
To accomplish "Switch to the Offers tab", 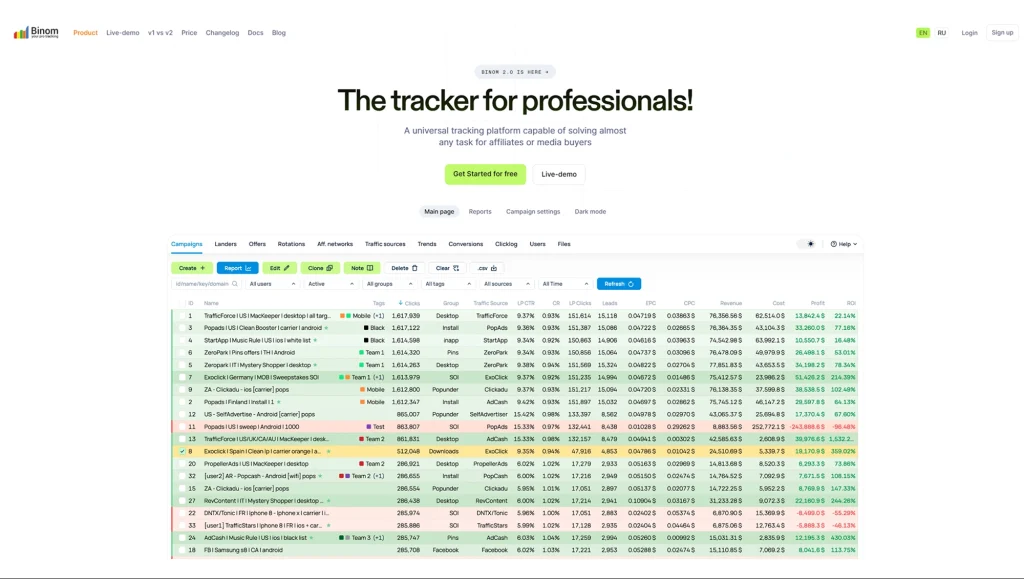I will tap(257, 244).
